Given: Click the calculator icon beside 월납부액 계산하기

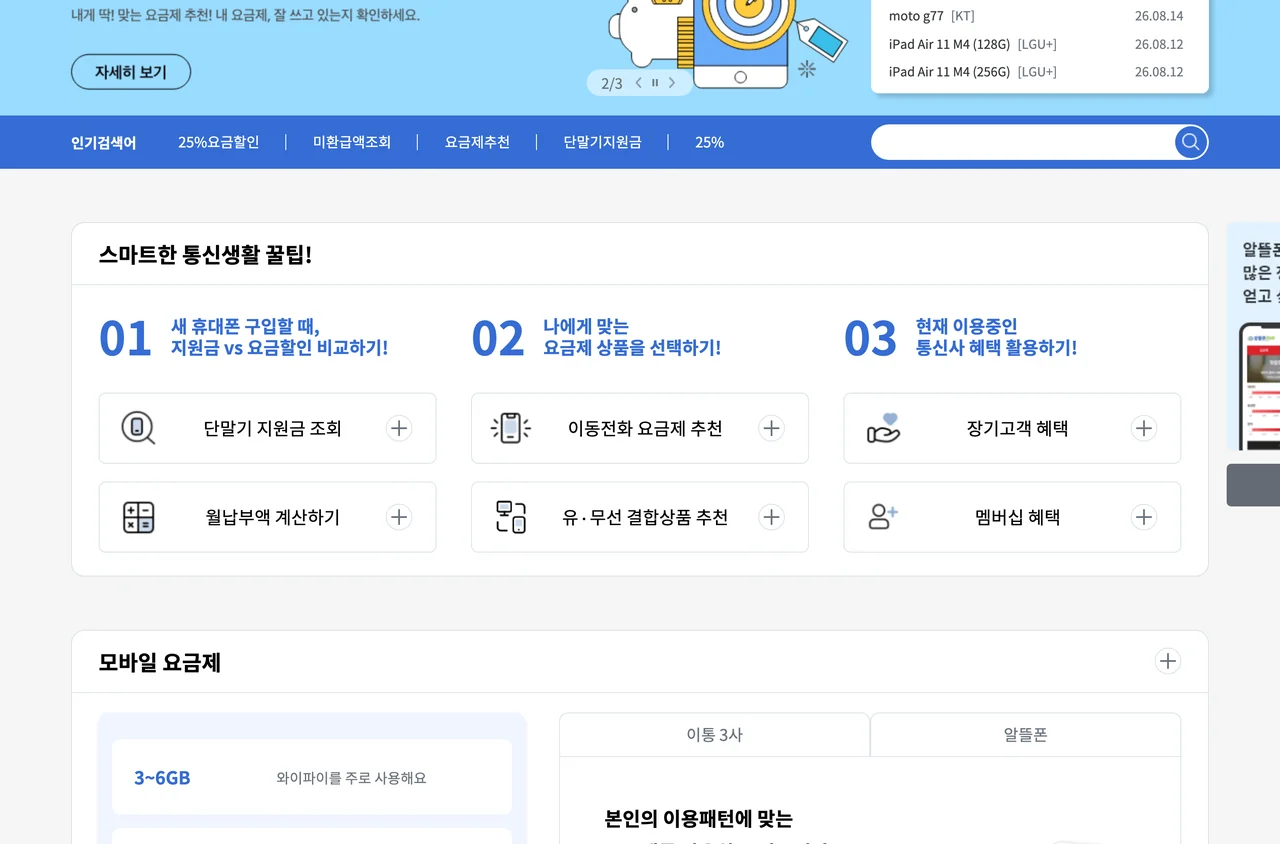Looking at the screenshot, I should 138,517.
